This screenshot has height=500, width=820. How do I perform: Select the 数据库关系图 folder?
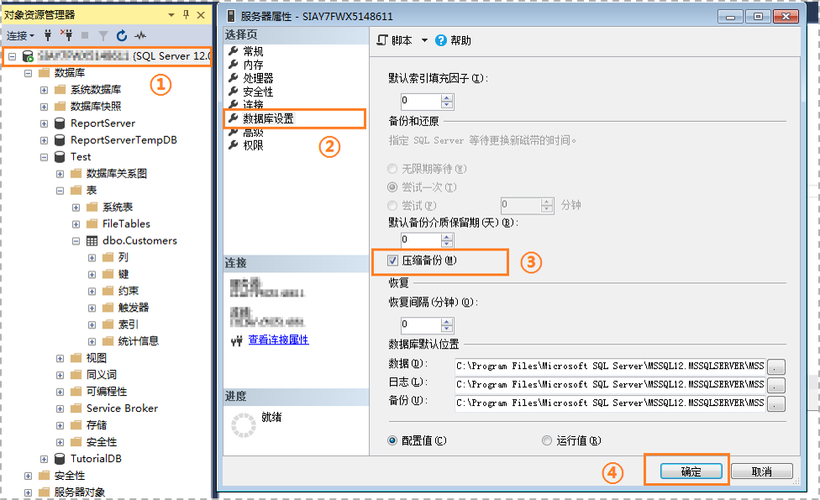coord(116,174)
